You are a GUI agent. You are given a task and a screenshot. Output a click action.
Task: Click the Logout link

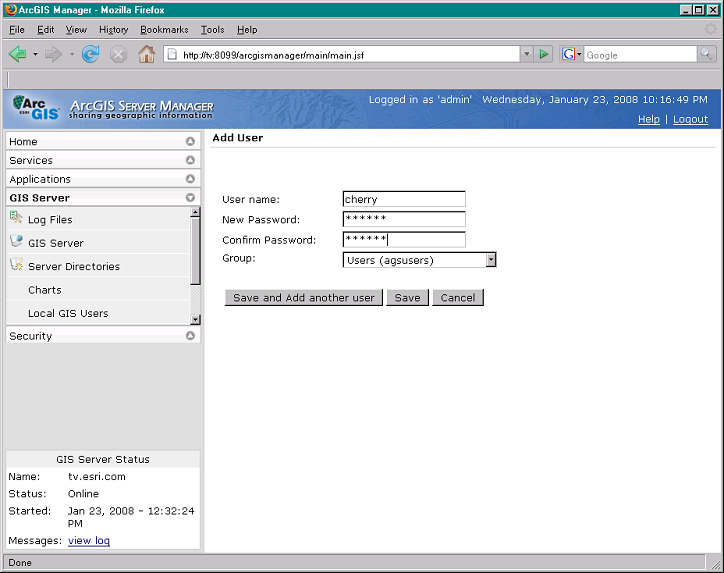click(690, 119)
